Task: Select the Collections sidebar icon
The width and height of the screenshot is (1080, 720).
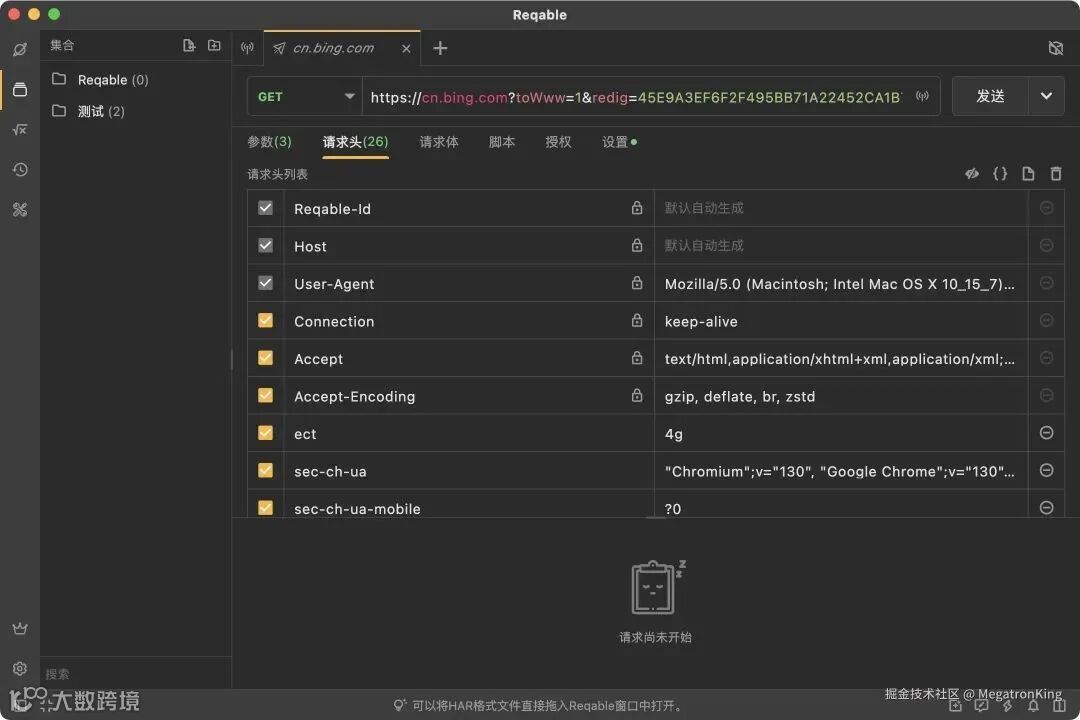Action: point(20,89)
